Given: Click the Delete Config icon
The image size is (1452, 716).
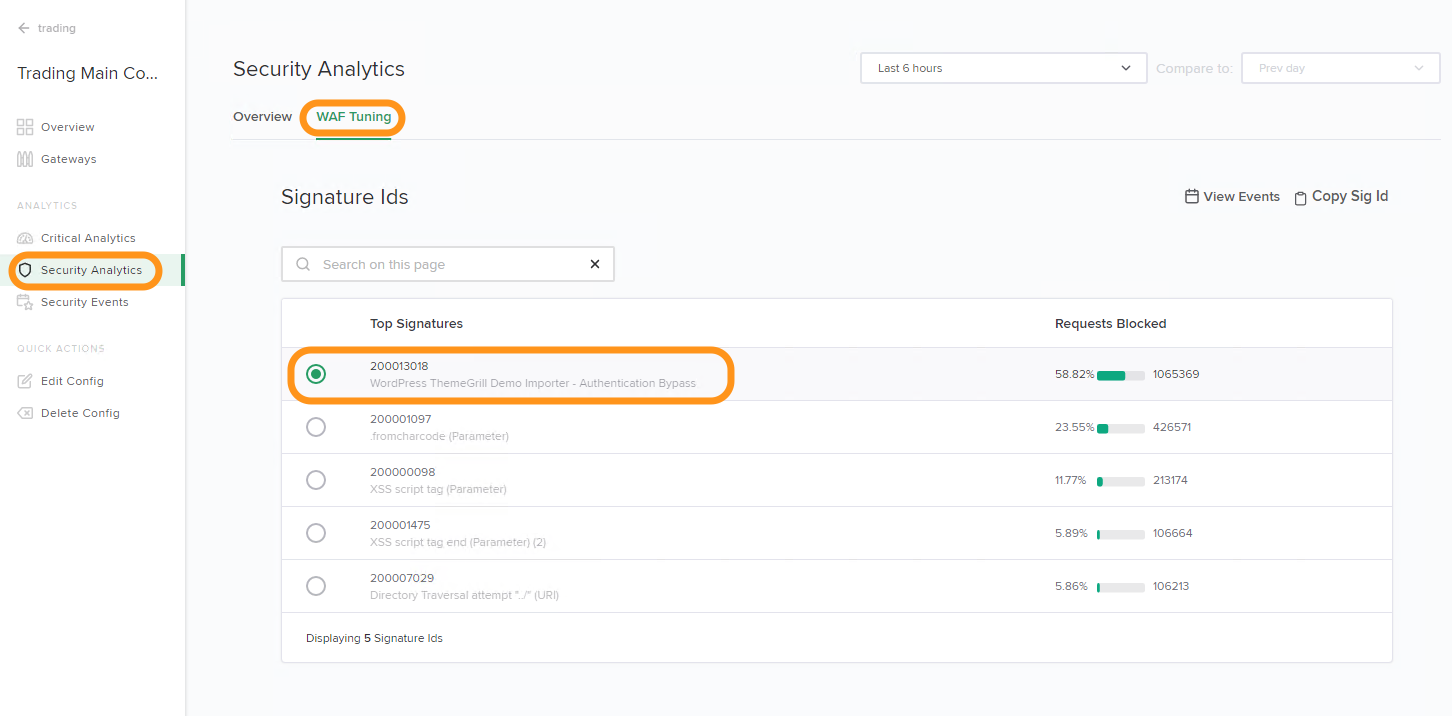Looking at the screenshot, I should point(25,413).
